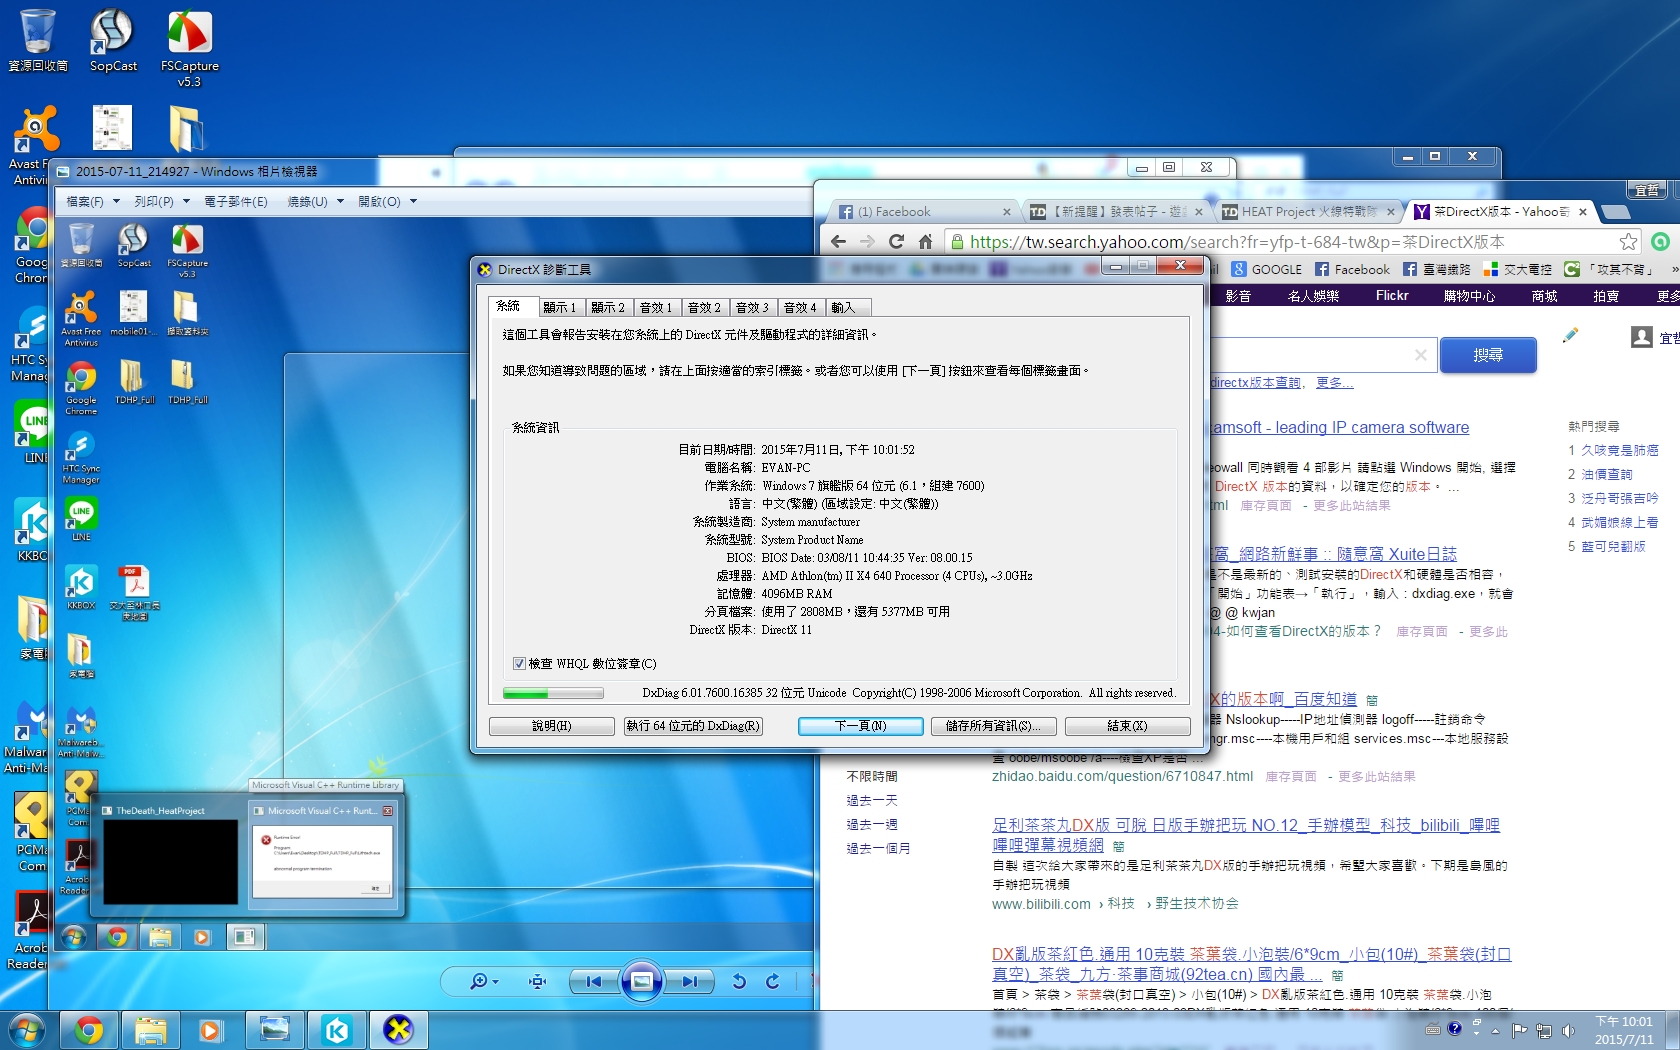Switch to the 顯示 2 tab in DxDiag
Image resolution: width=1680 pixels, height=1050 pixels.
tap(607, 307)
